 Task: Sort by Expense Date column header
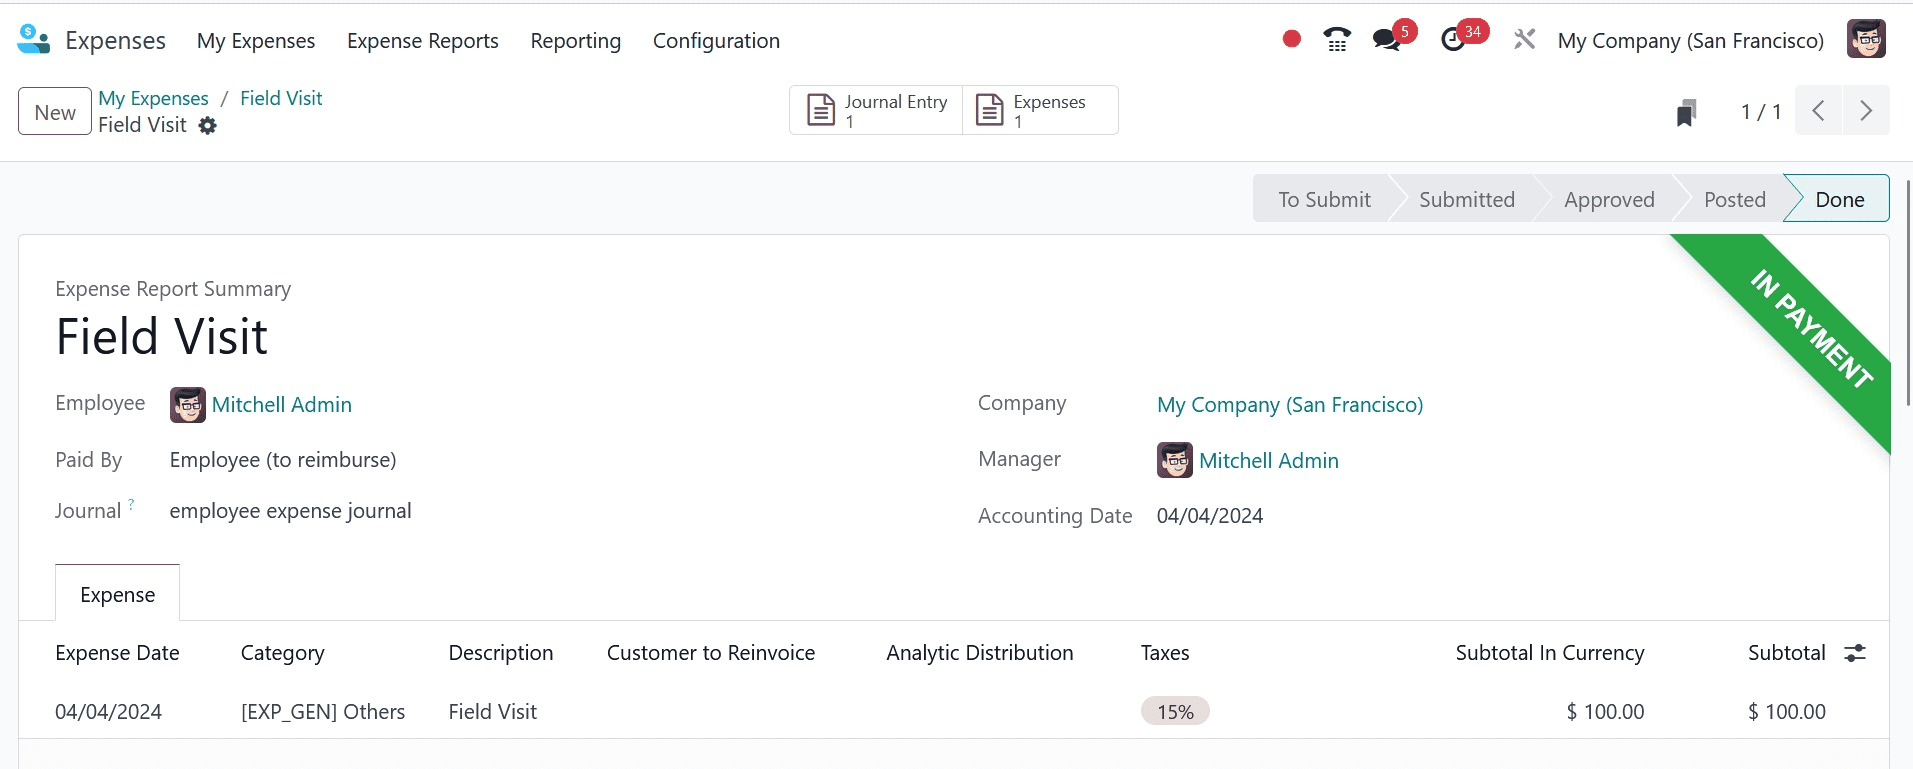[x=117, y=653]
